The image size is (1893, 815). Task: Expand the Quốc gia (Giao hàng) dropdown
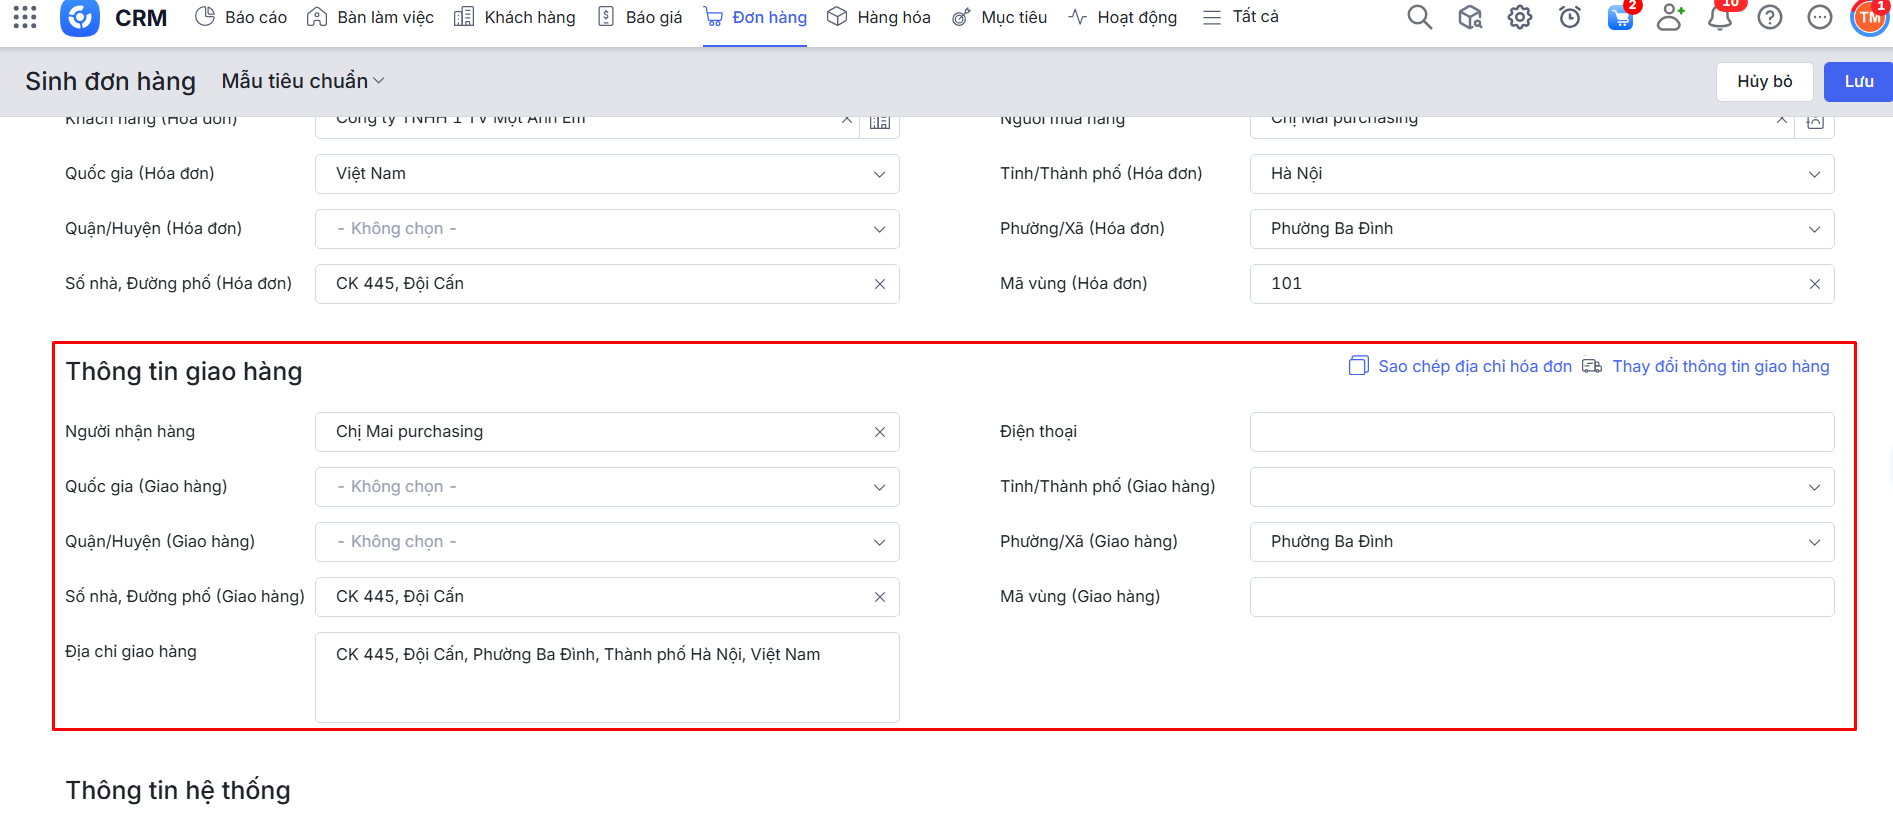607,487
